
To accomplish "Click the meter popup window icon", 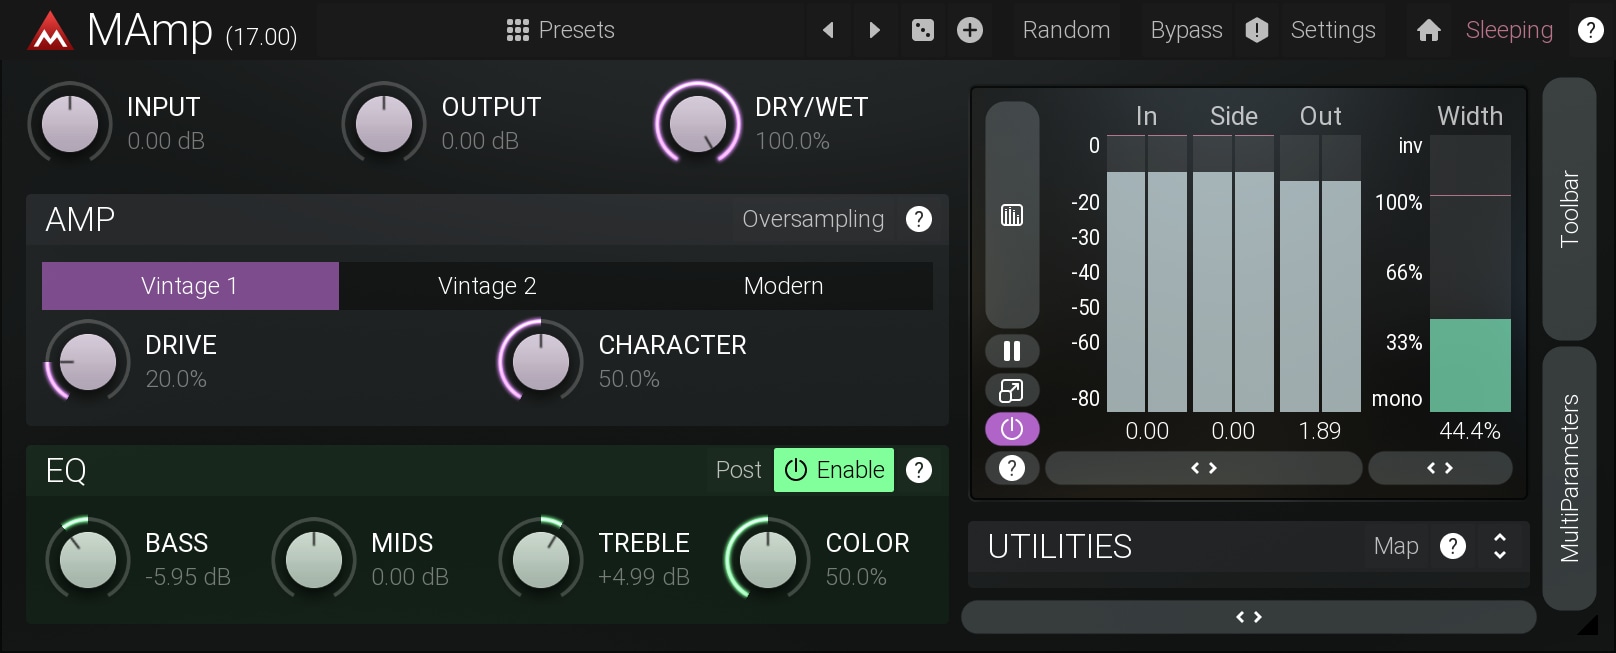I will [x=1012, y=390].
